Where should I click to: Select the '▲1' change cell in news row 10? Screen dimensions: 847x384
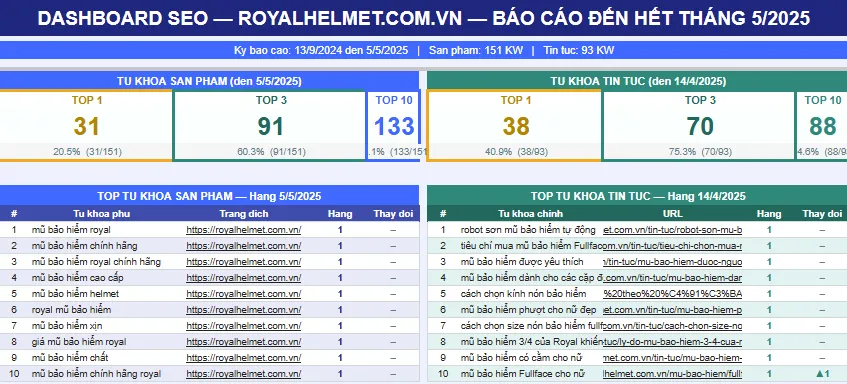click(822, 374)
